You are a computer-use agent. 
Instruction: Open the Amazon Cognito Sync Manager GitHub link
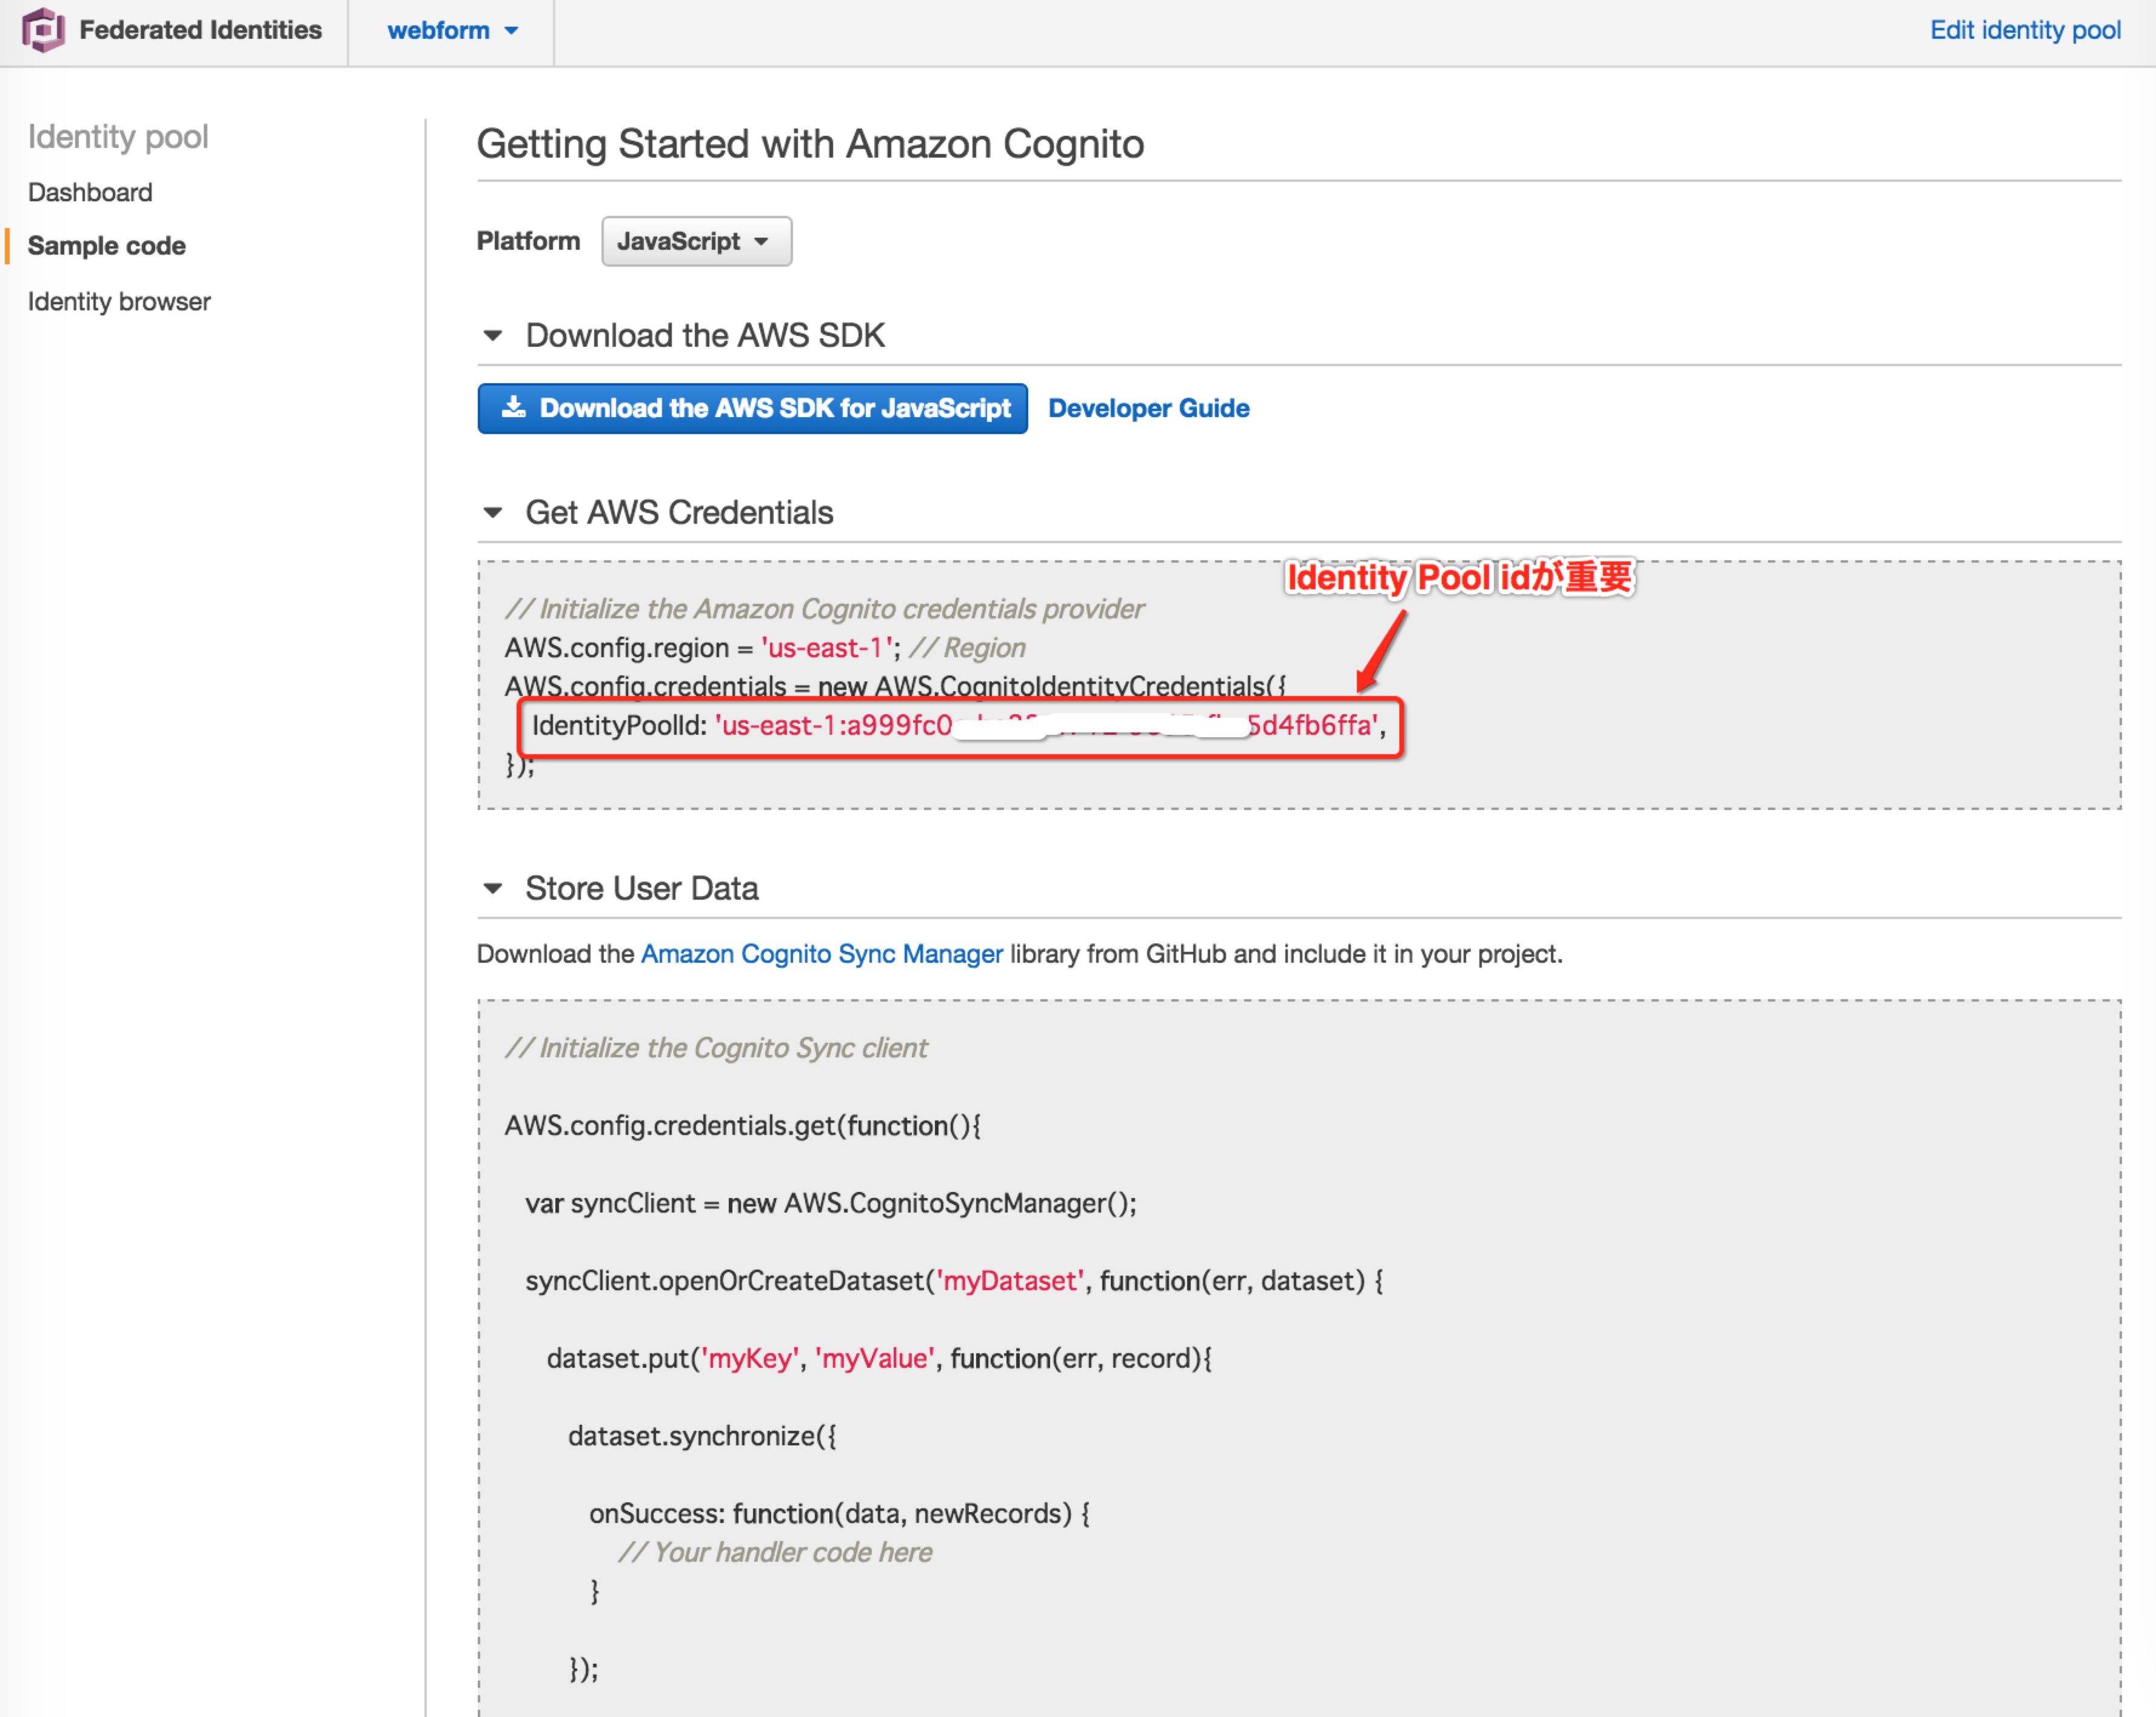click(821, 954)
